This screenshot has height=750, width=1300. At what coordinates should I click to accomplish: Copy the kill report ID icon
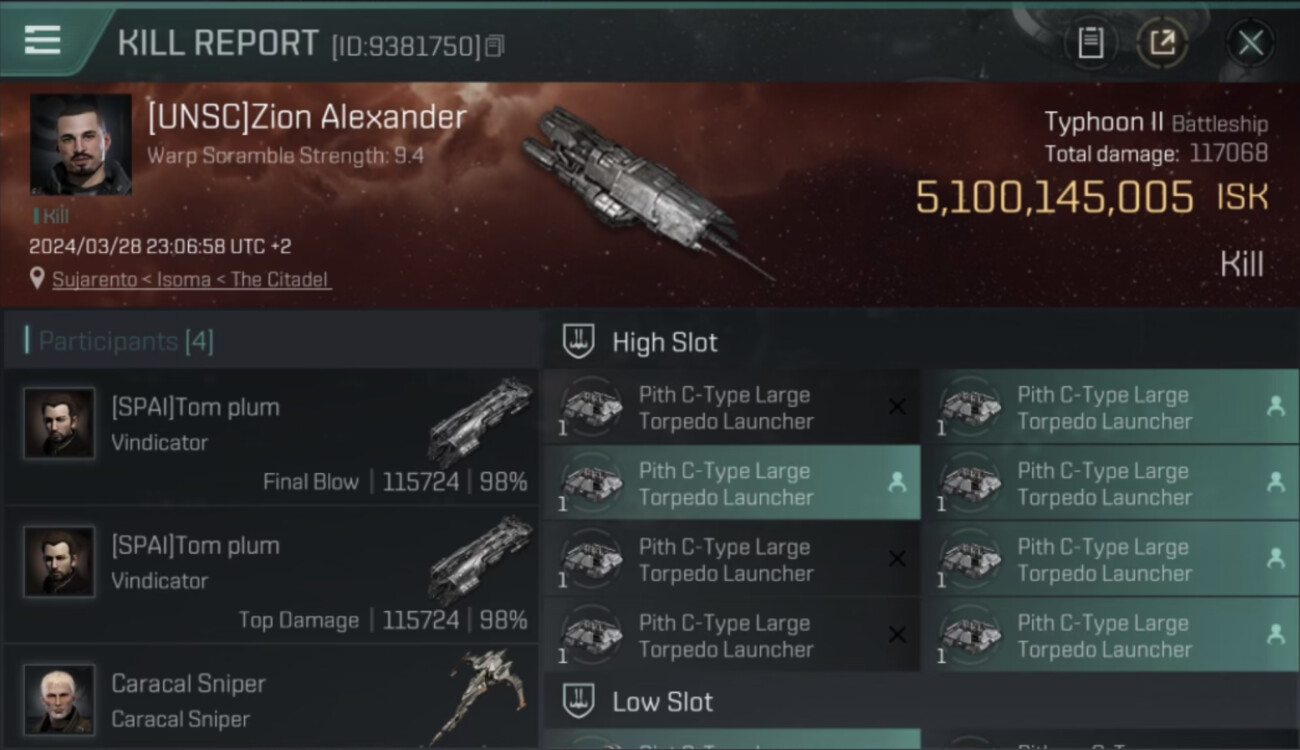[x=496, y=46]
